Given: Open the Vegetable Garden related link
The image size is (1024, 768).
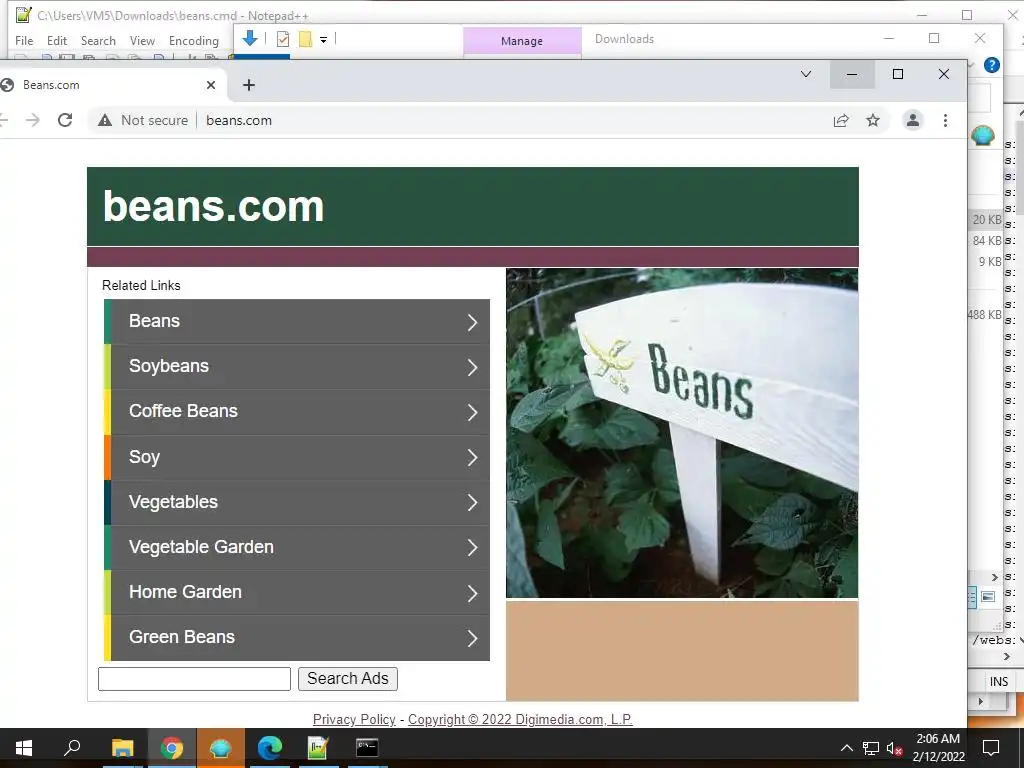Looking at the screenshot, I should coord(297,547).
